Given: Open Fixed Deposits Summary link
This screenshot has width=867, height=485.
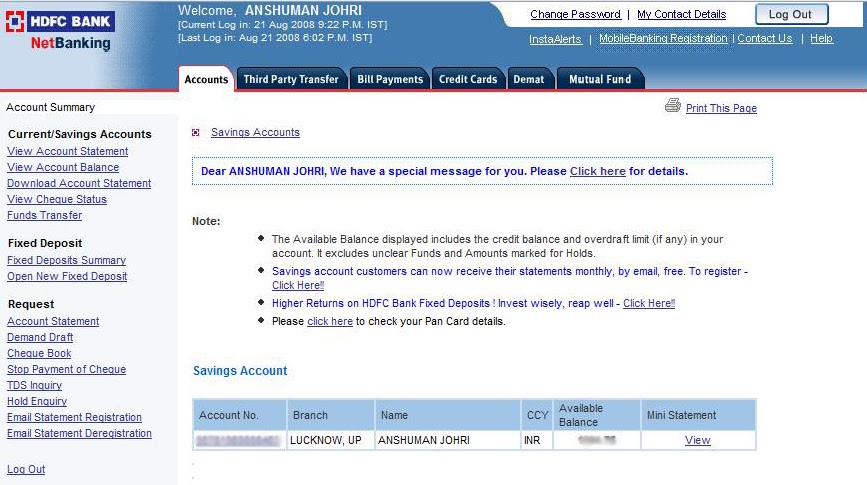Looking at the screenshot, I should click(66, 260).
